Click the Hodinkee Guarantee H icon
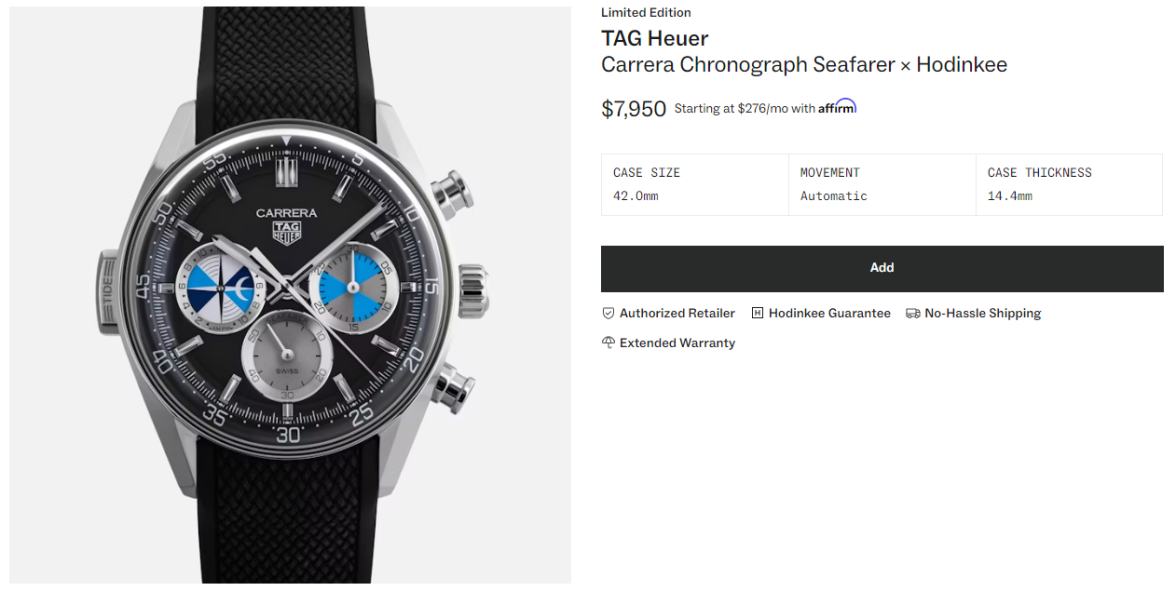1176x591 pixels. [757, 313]
